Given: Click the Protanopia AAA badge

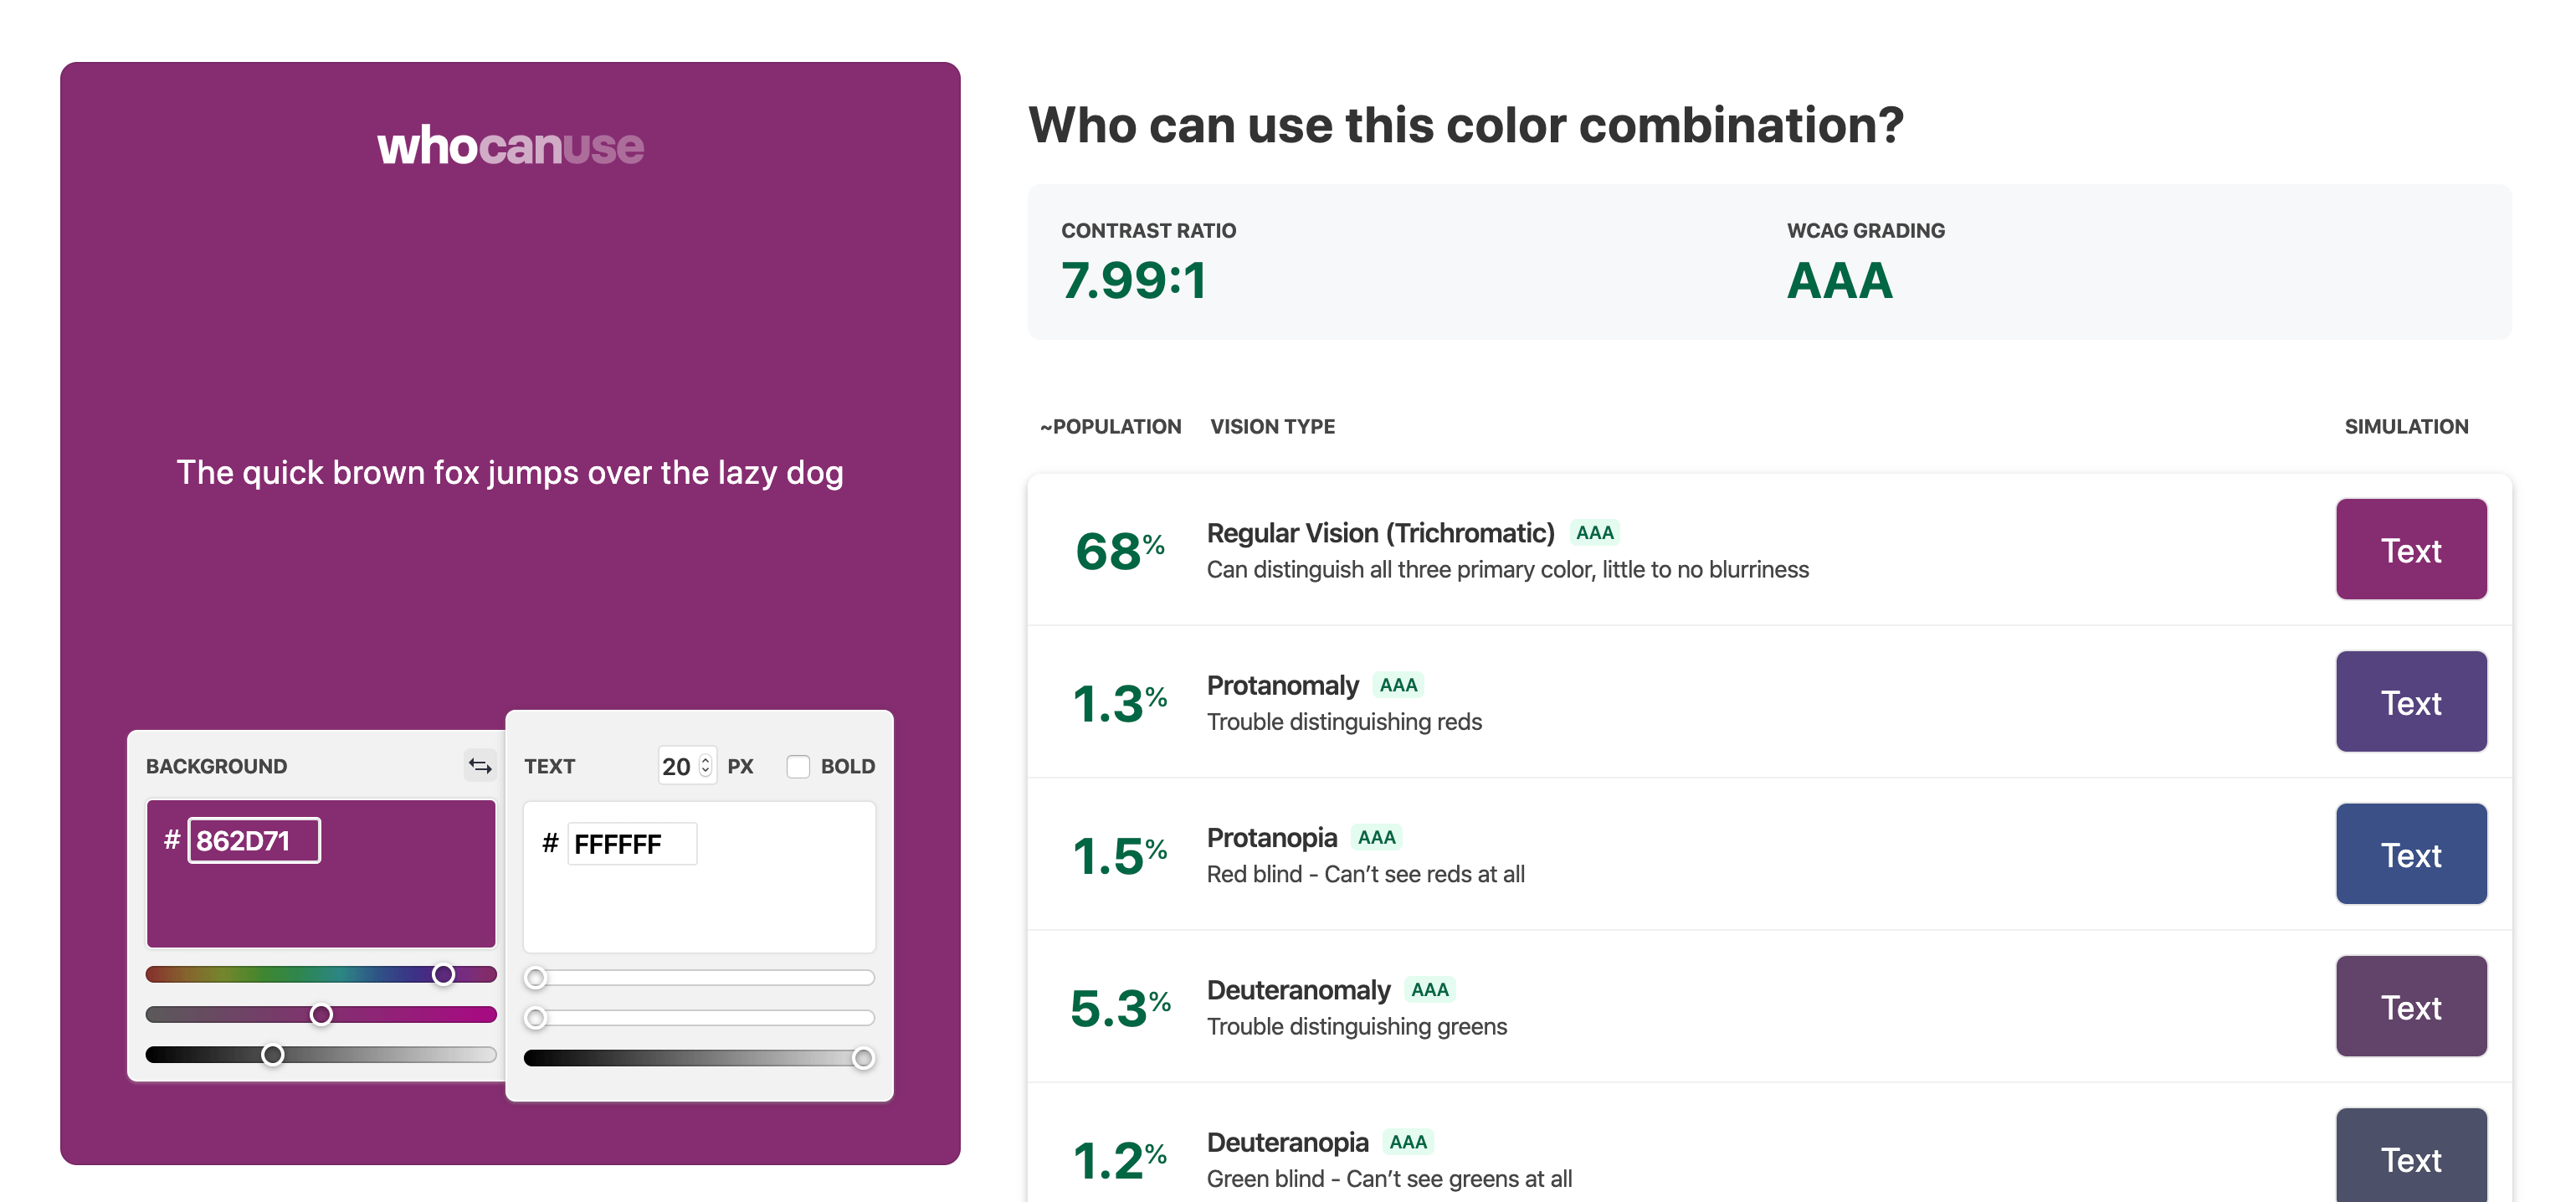Looking at the screenshot, I should coord(1376,837).
